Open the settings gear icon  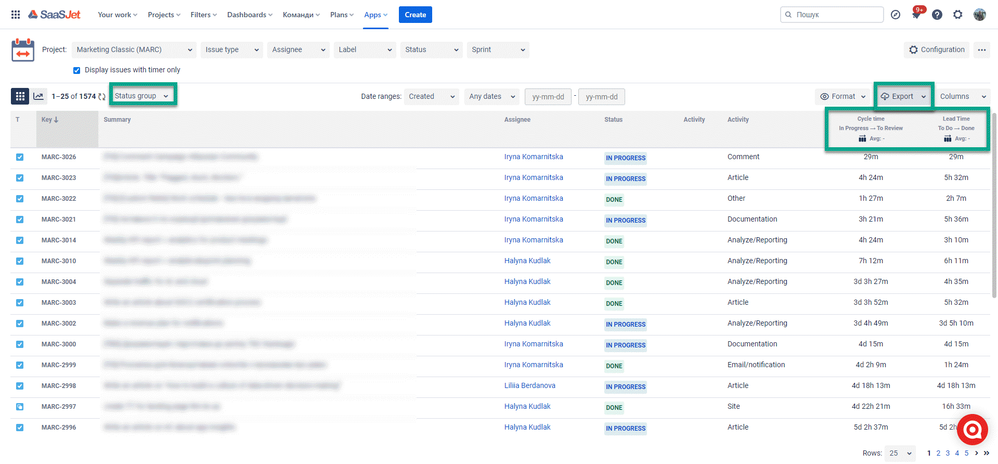point(958,15)
